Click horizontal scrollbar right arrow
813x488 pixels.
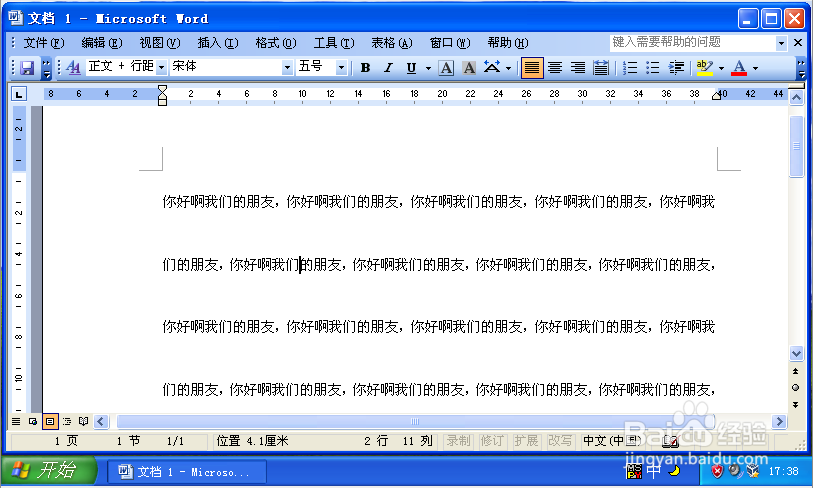point(779,422)
